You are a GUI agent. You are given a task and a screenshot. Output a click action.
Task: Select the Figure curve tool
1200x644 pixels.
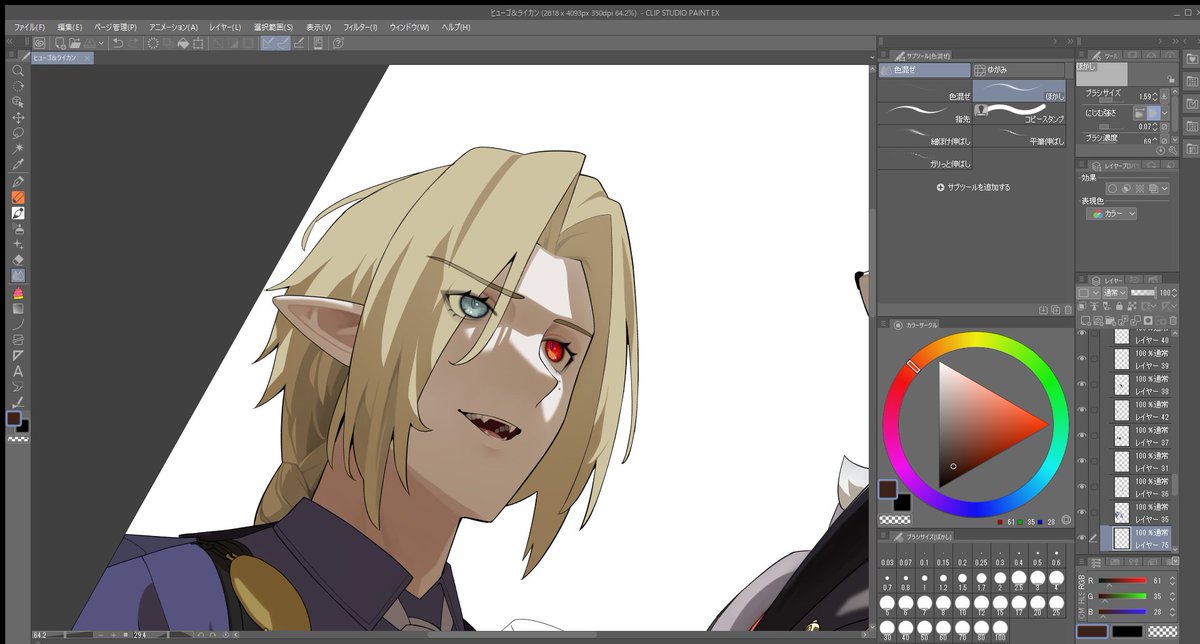coord(18,324)
